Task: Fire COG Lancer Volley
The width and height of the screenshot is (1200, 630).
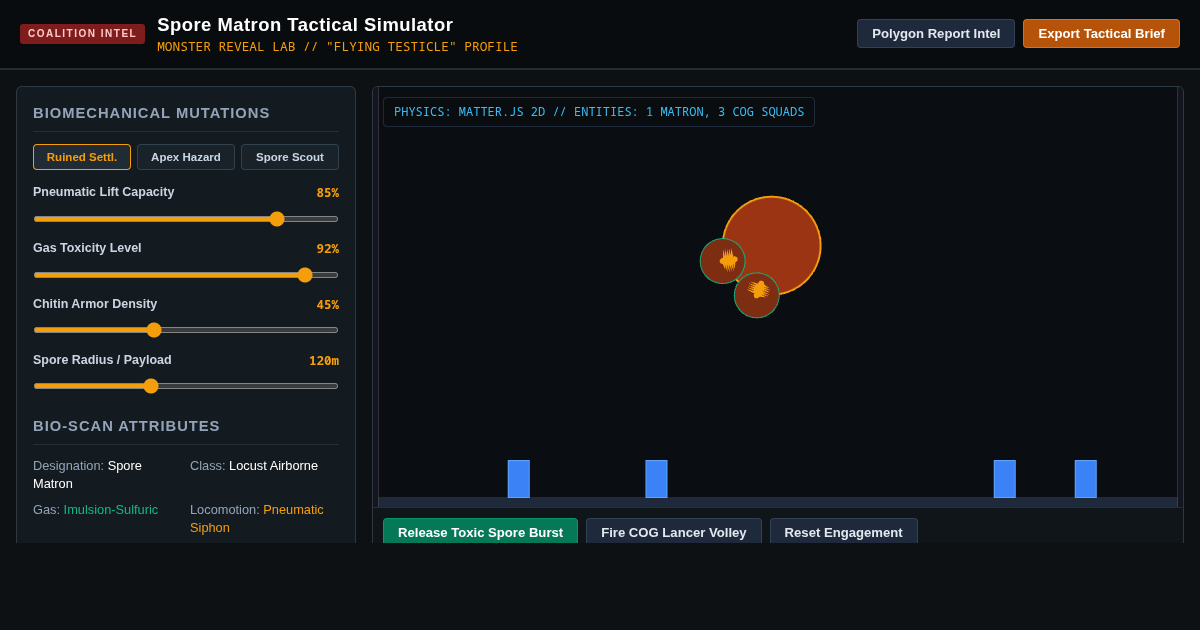Action: [674, 531]
